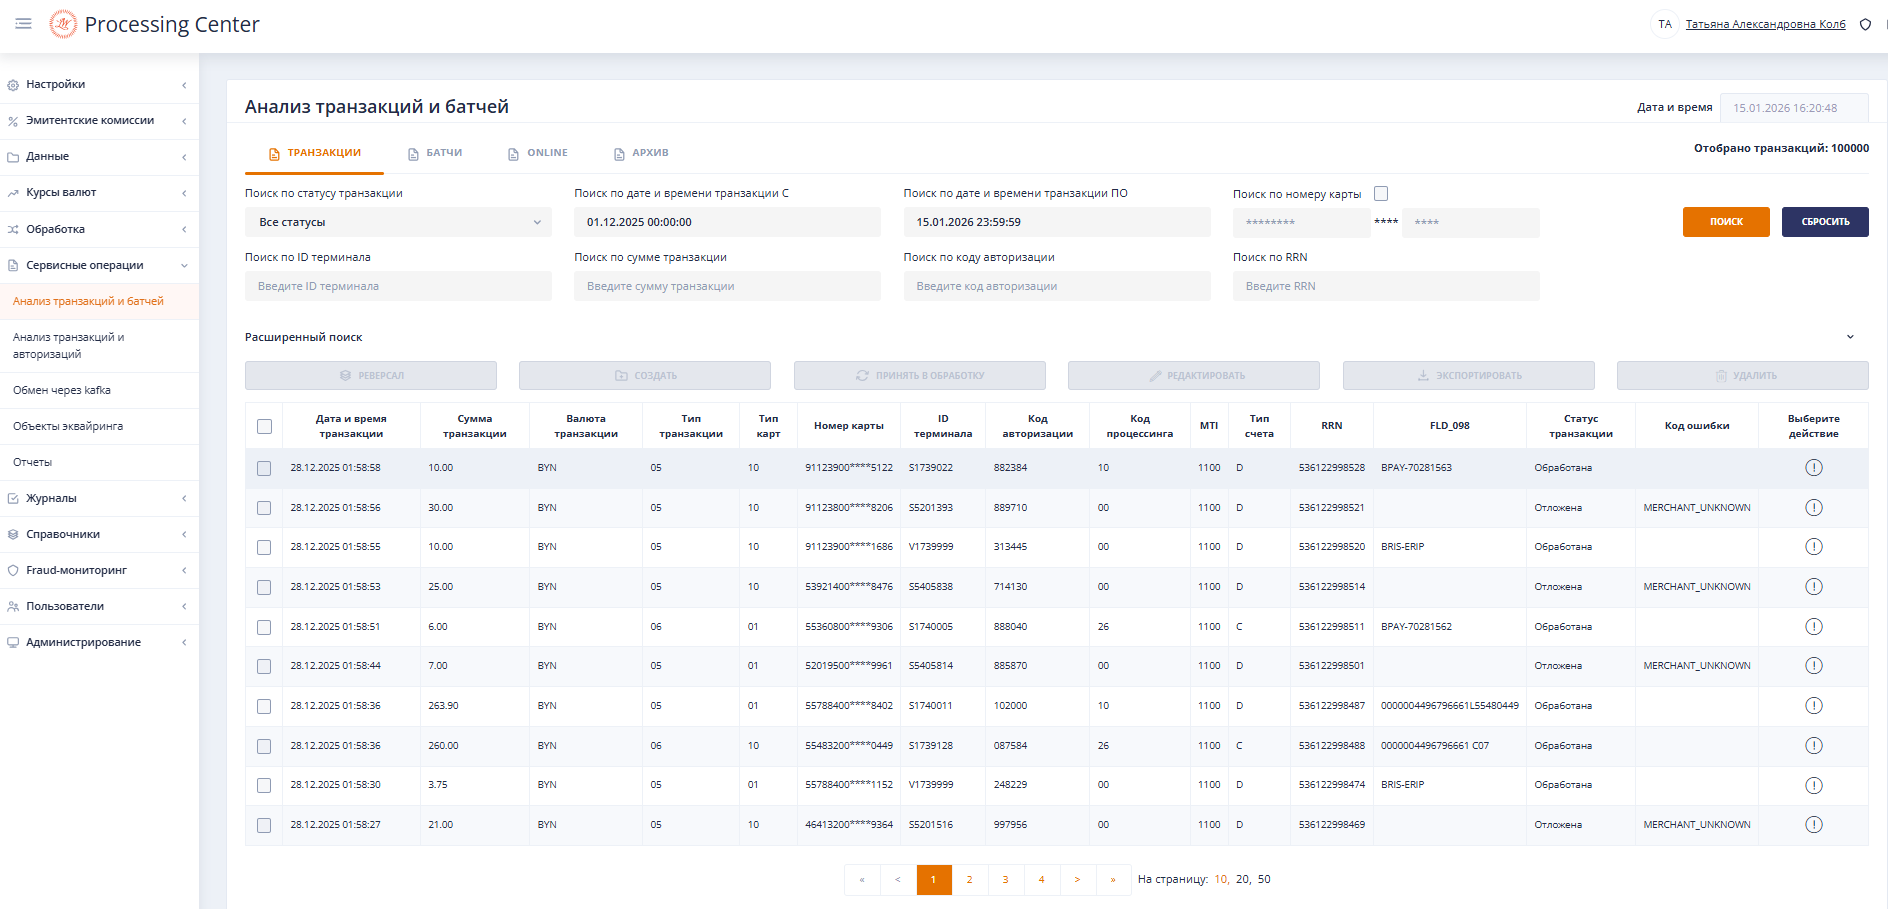This screenshot has width=1888, height=909.
Task: Click the shield icon beside the user name
Action: (1865, 24)
